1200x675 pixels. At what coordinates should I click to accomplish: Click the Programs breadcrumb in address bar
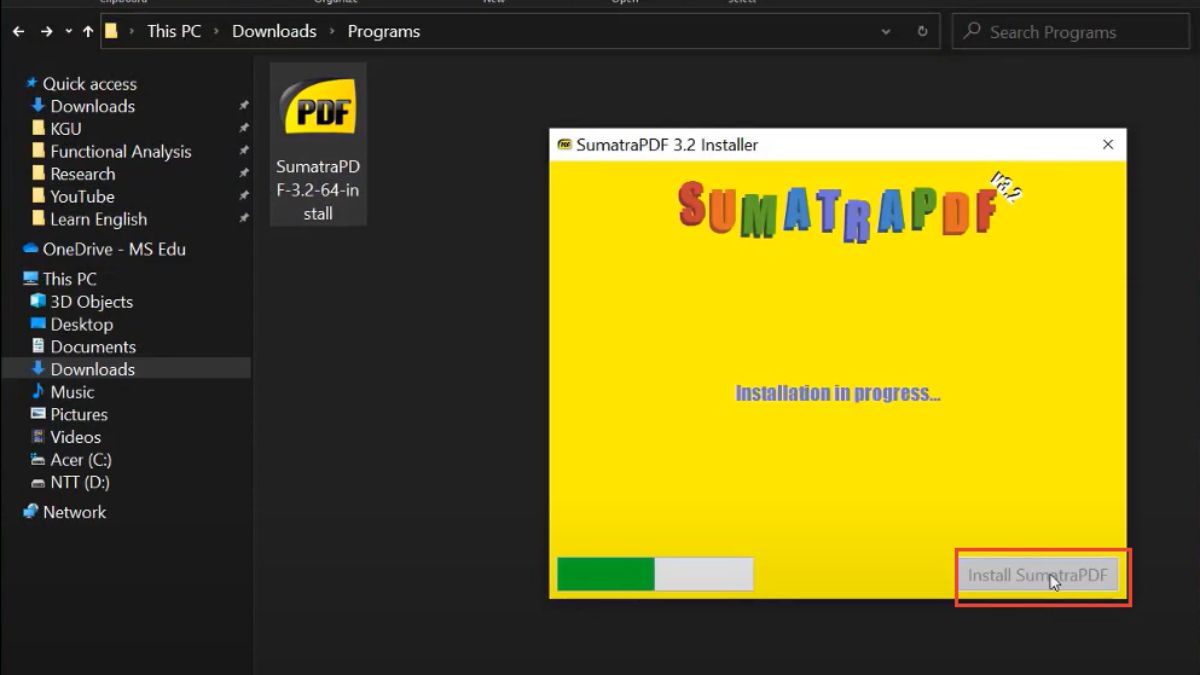[x=384, y=31]
